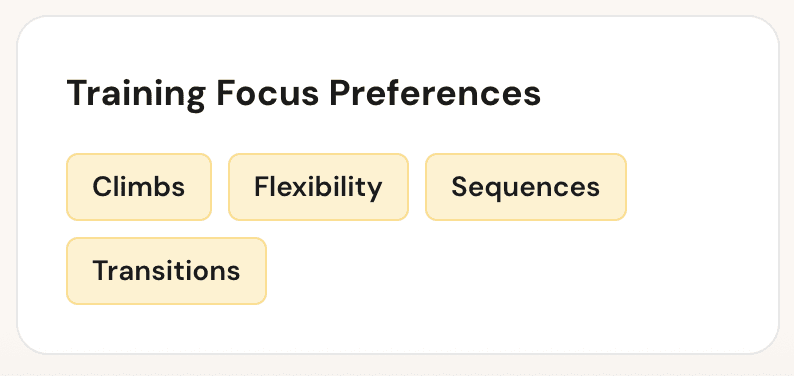Toggle the Climbs focus chip

(x=139, y=187)
